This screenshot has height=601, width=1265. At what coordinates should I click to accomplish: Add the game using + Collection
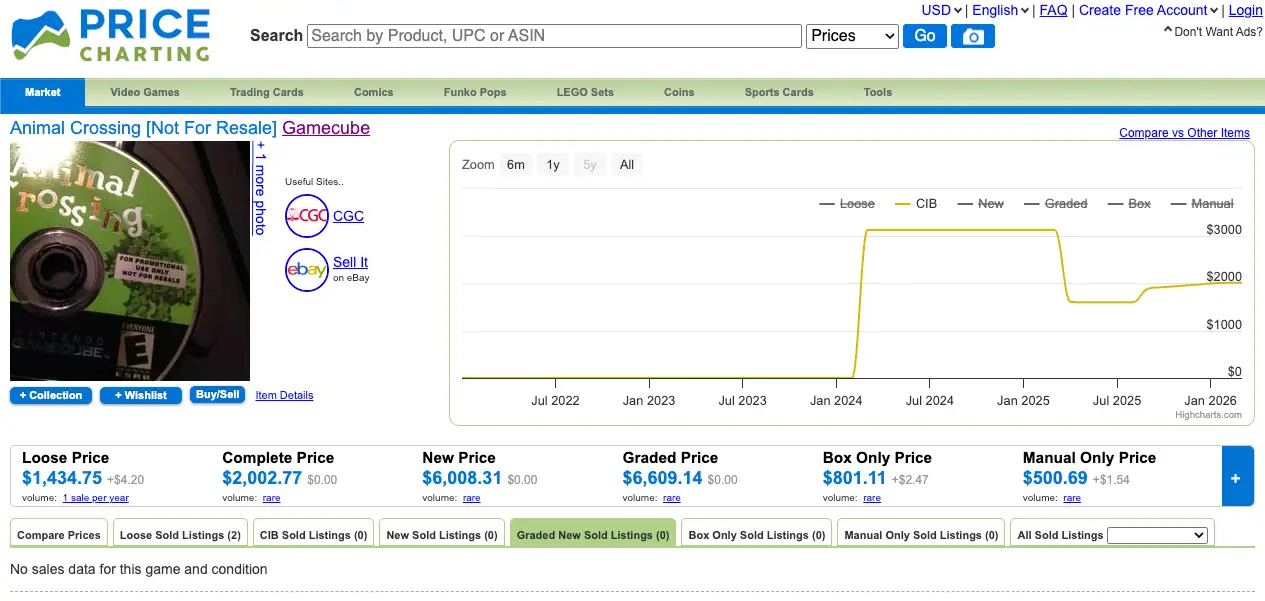(x=50, y=395)
